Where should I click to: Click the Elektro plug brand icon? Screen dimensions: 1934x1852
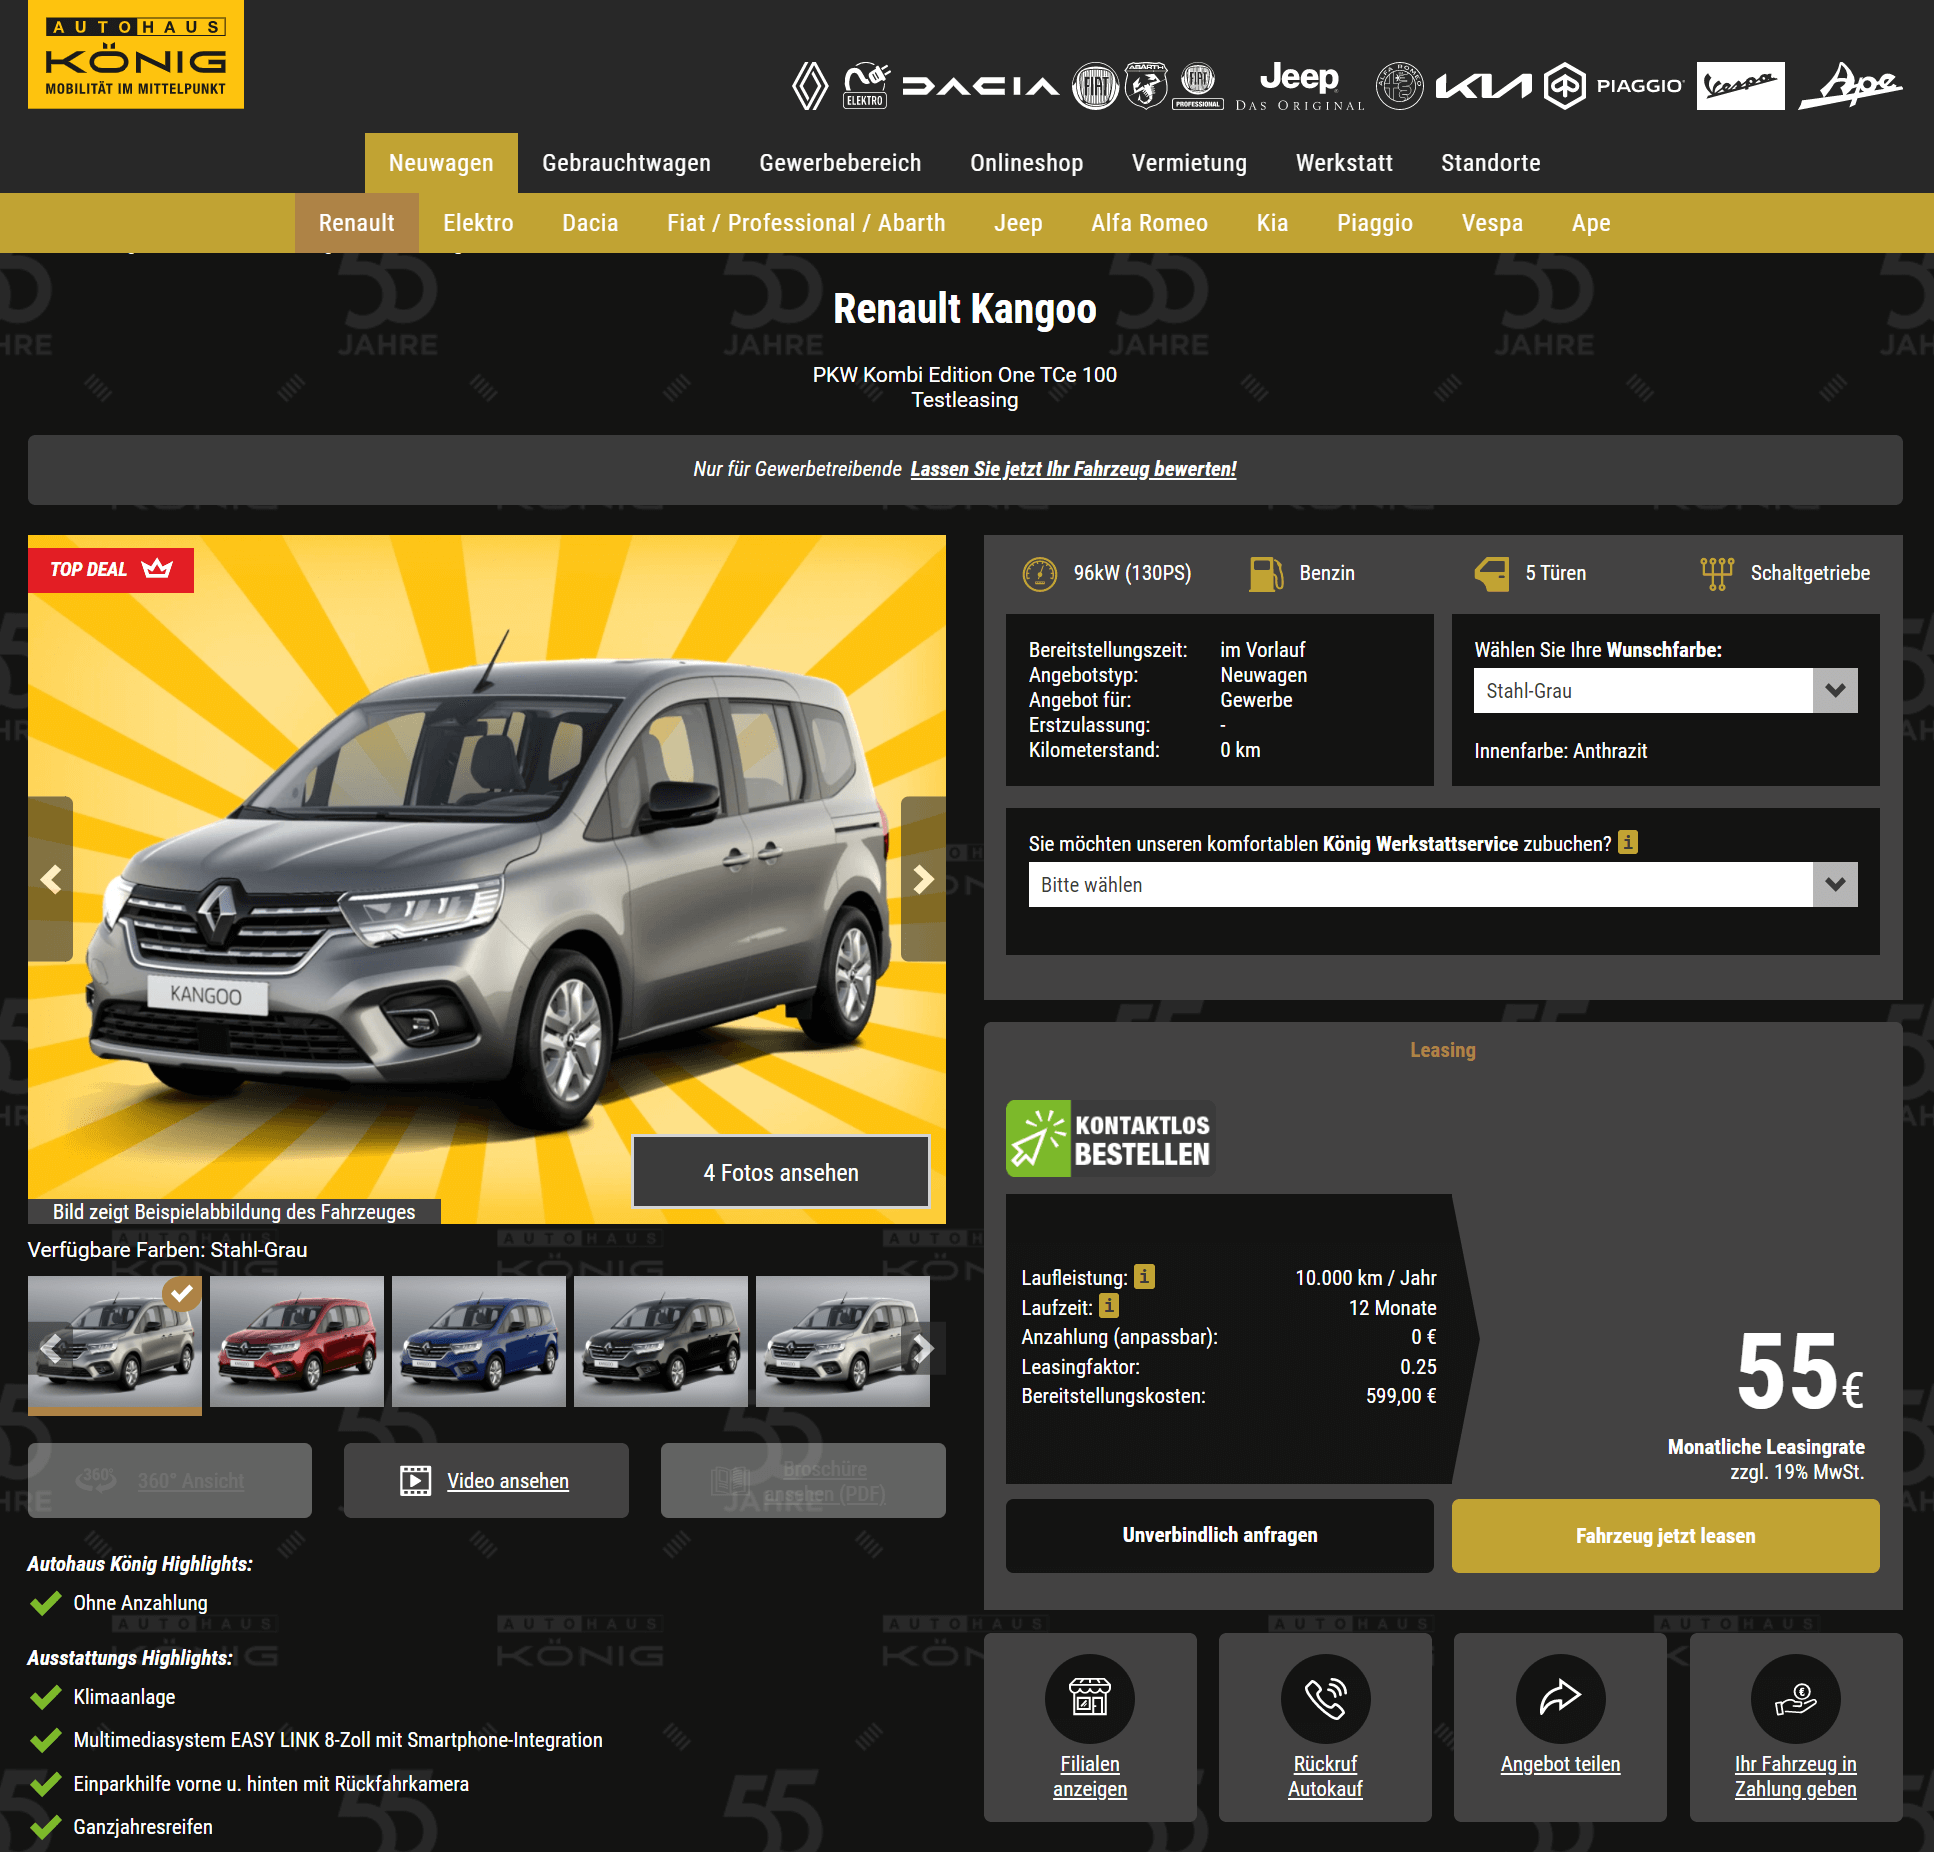pyautogui.click(x=866, y=86)
